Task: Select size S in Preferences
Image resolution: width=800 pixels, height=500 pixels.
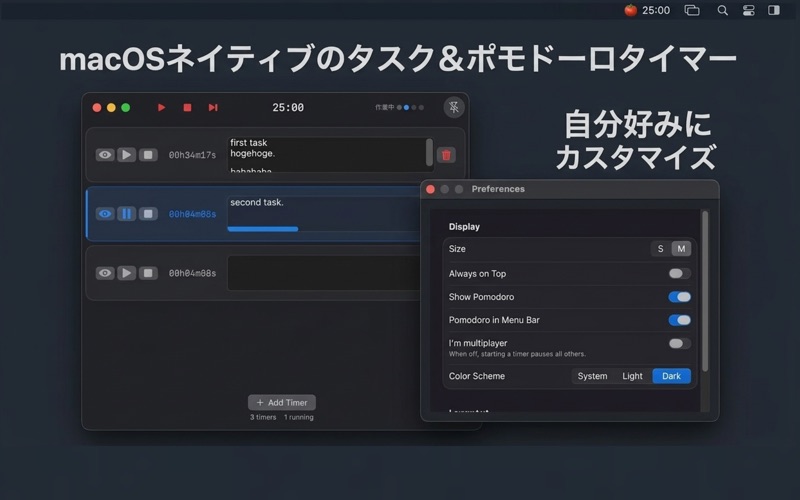Action: click(661, 249)
